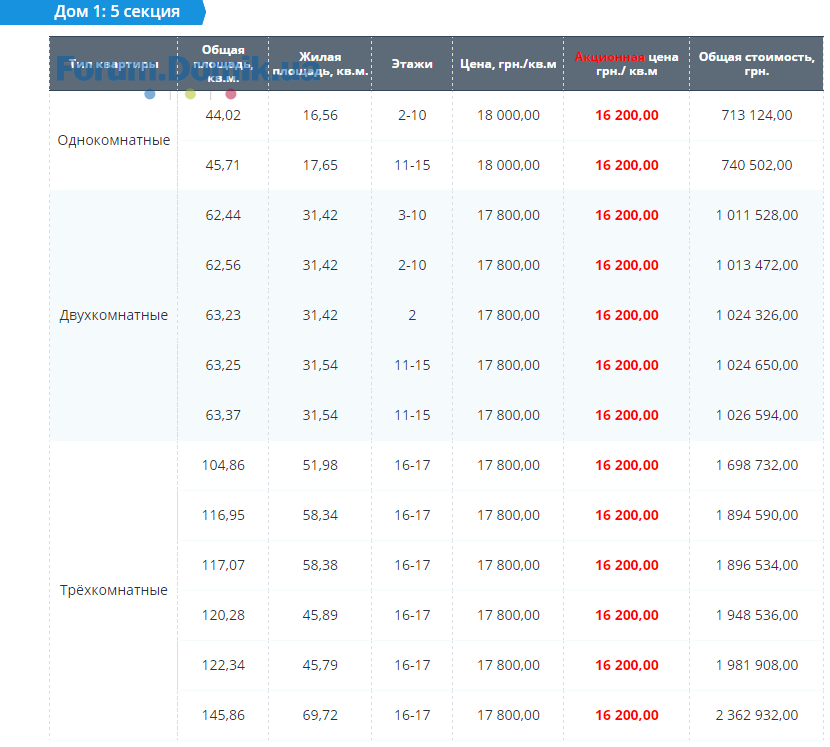Click total cost 1 896 534,00
The height and width of the screenshot is (747, 830).
tap(756, 565)
